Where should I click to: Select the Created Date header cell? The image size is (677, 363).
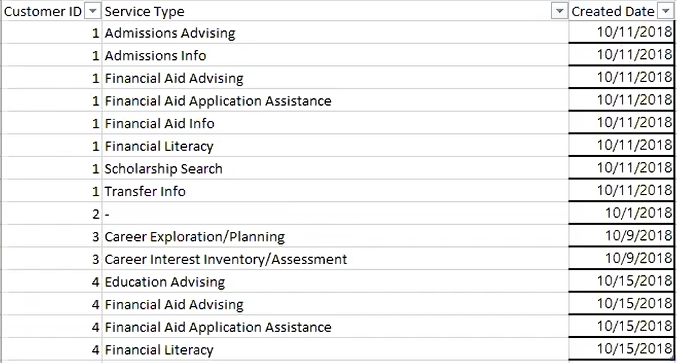click(622, 11)
